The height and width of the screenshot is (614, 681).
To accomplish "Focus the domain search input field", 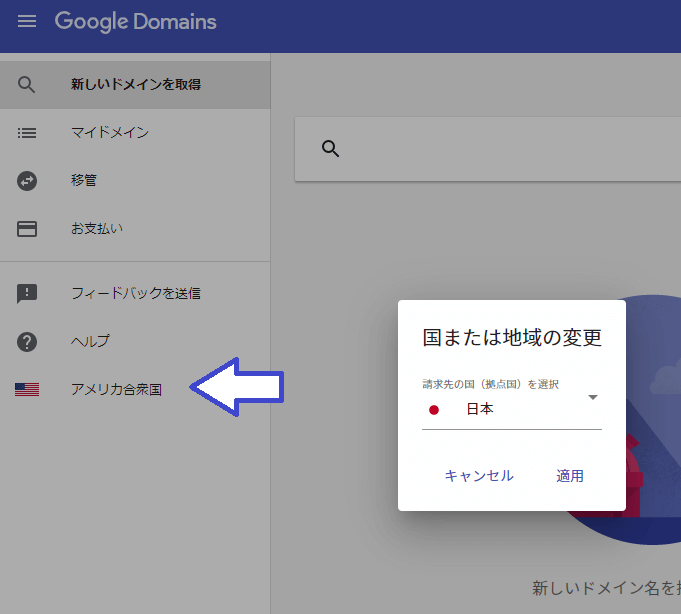I will [488, 149].
